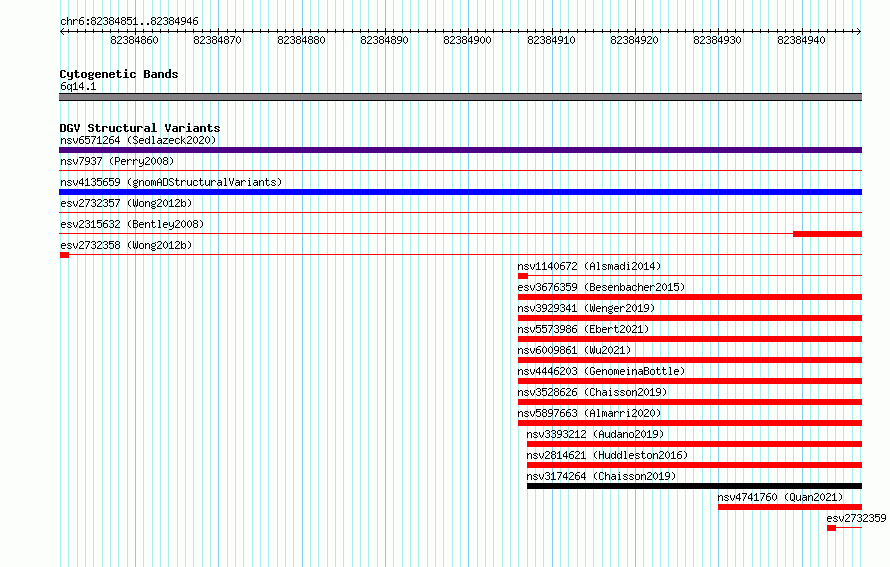
Task: Open the nsv3929341 (Wenger2019) label
Action: click(x=586, y=308)
